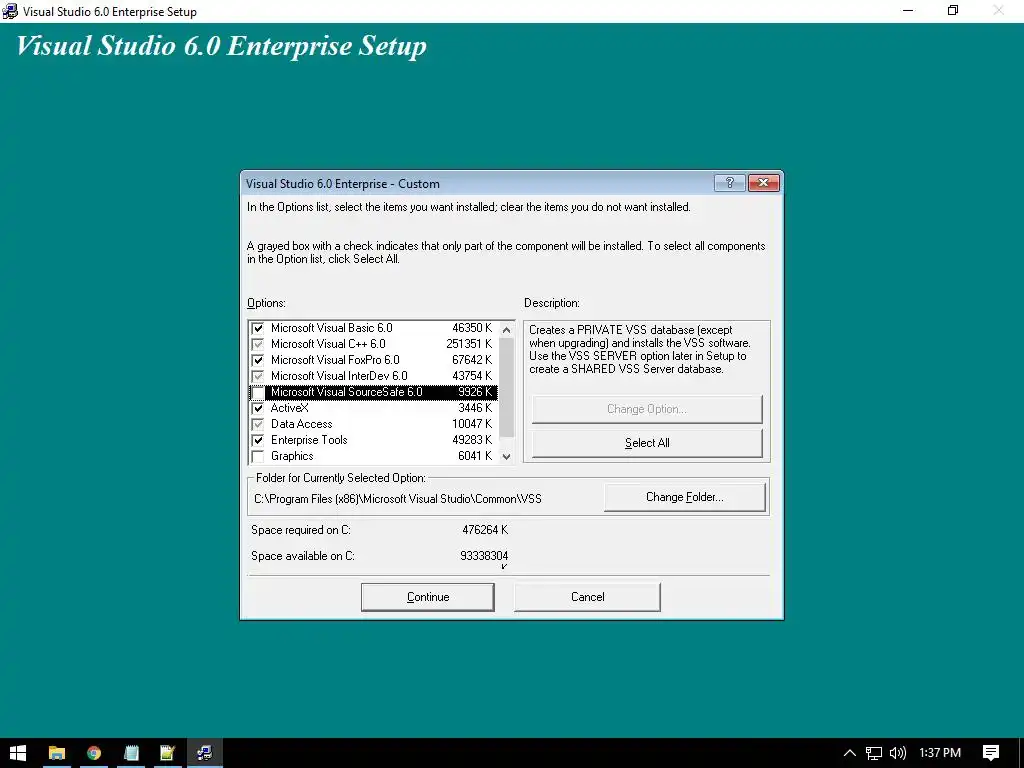Viewport: 1024px width, 768px height.
Task: Click the grayed Change Option button
Action: pyautogui.click(x=647, y=409)
